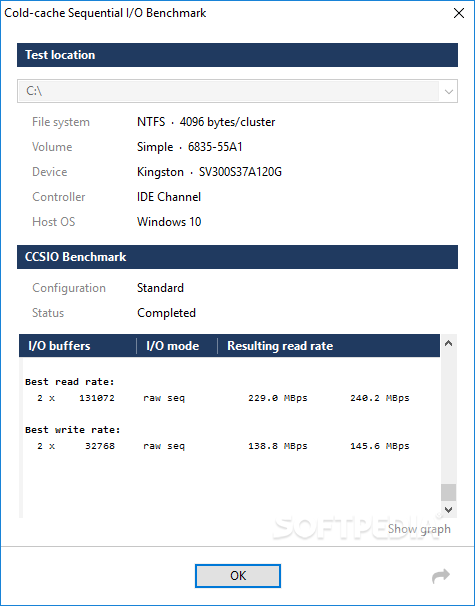Image resolution: width=475 pixels, height=606 pixels.
Task: Click the Test location section header
Action: 237,55
